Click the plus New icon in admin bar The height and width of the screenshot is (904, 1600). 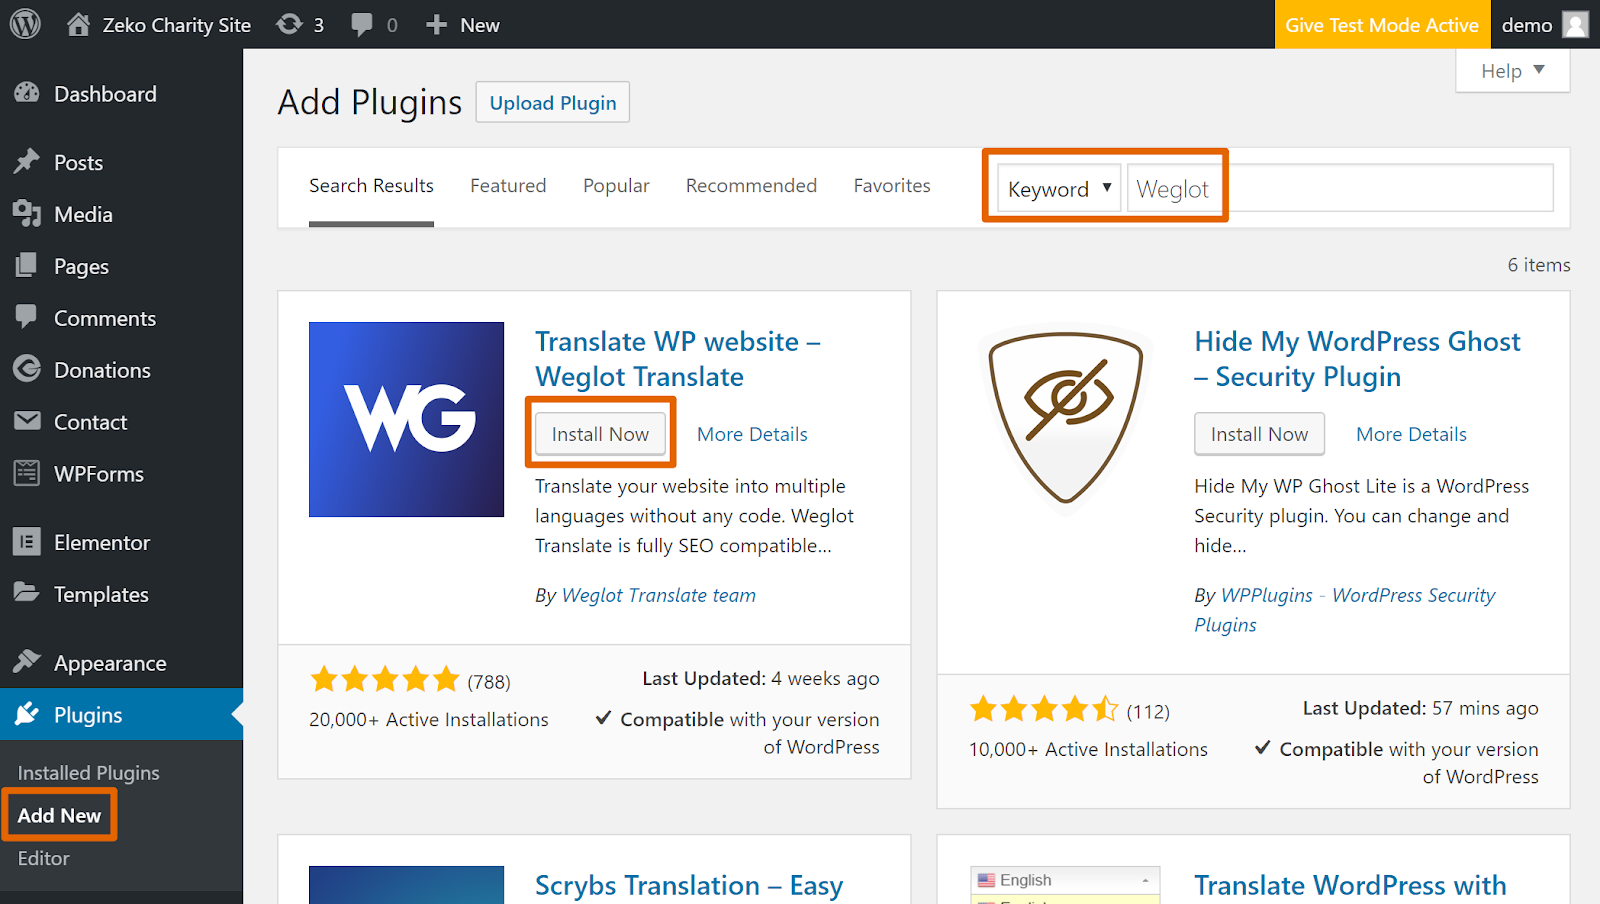[436, 25]
